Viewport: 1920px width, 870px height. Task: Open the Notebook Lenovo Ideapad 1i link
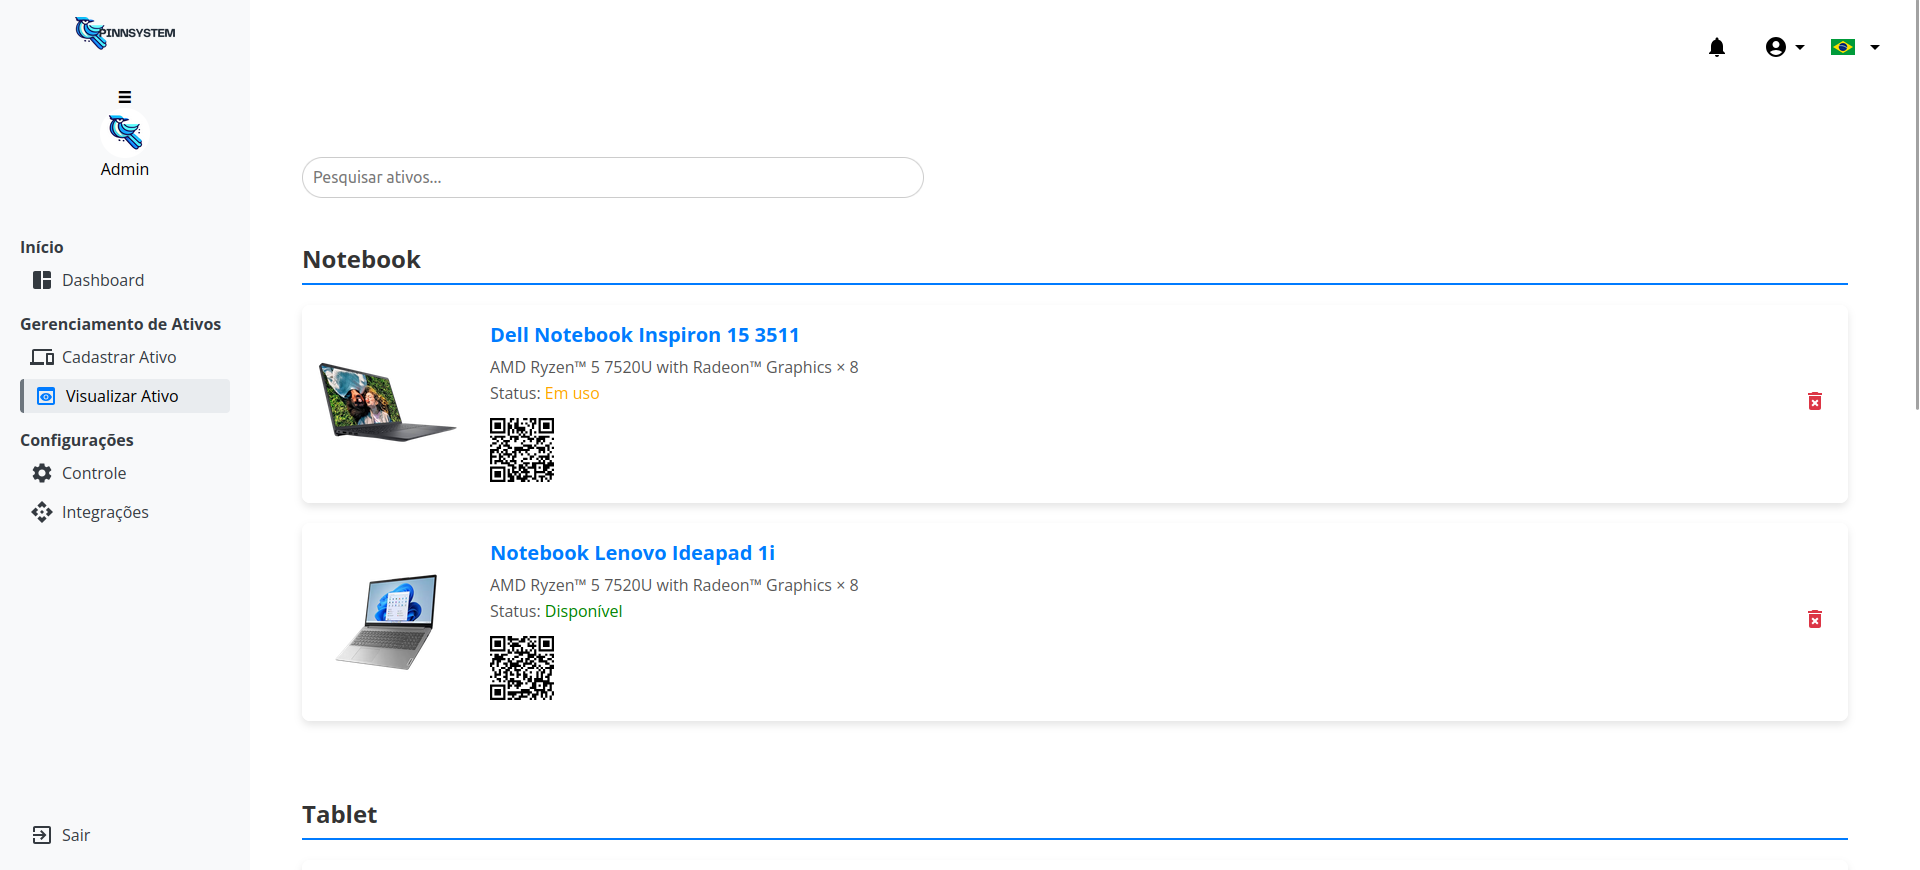(x=632, y=553)
